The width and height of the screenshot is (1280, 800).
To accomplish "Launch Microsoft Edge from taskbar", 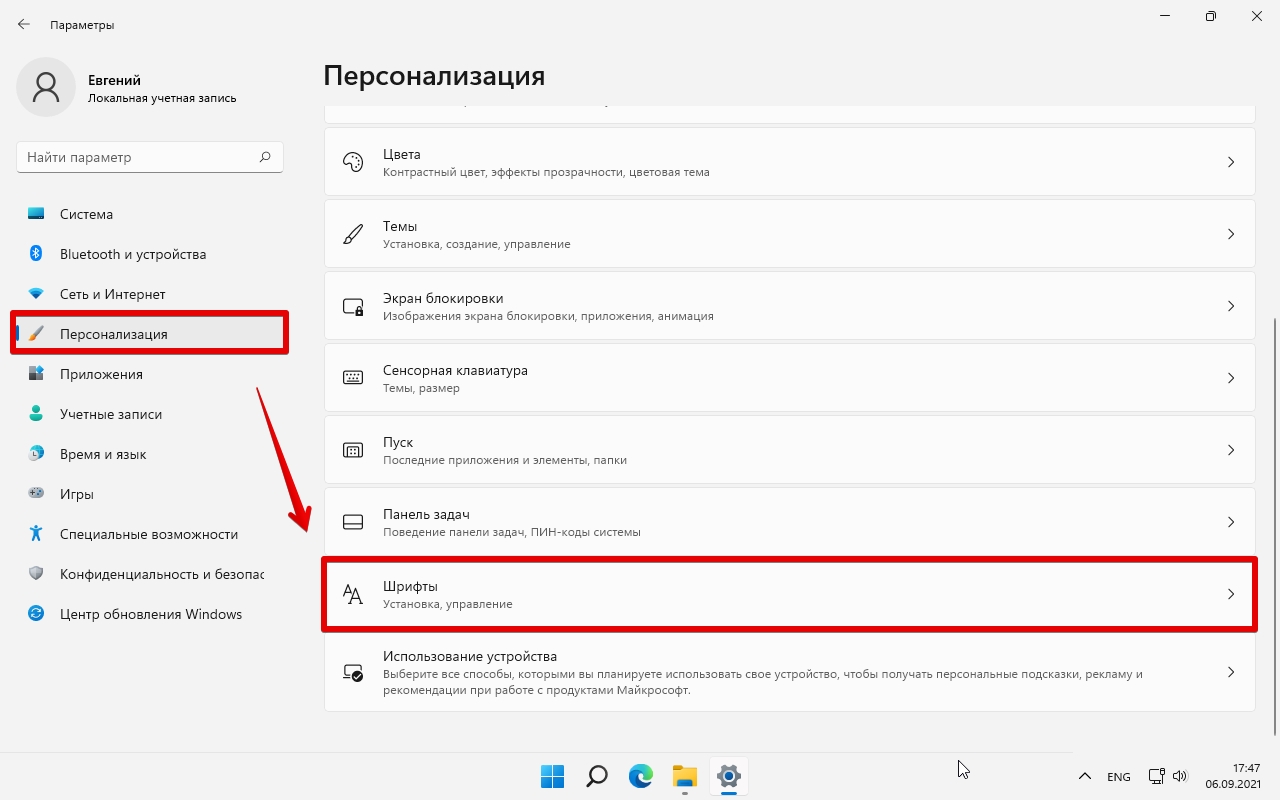I will [x=640, y=776].
